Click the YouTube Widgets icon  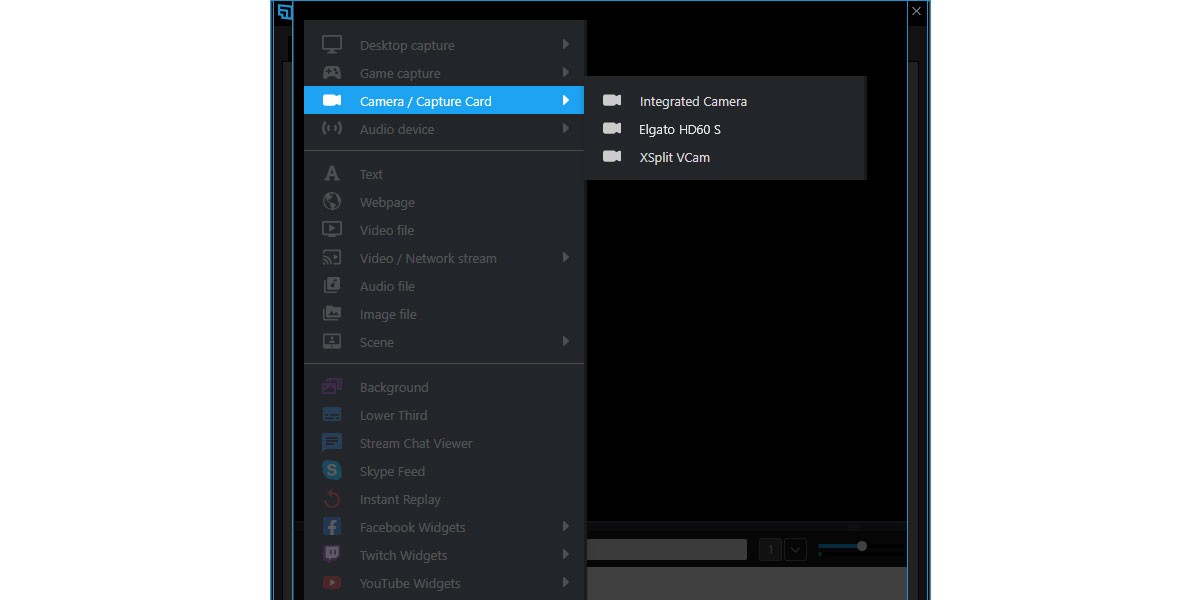331,582
